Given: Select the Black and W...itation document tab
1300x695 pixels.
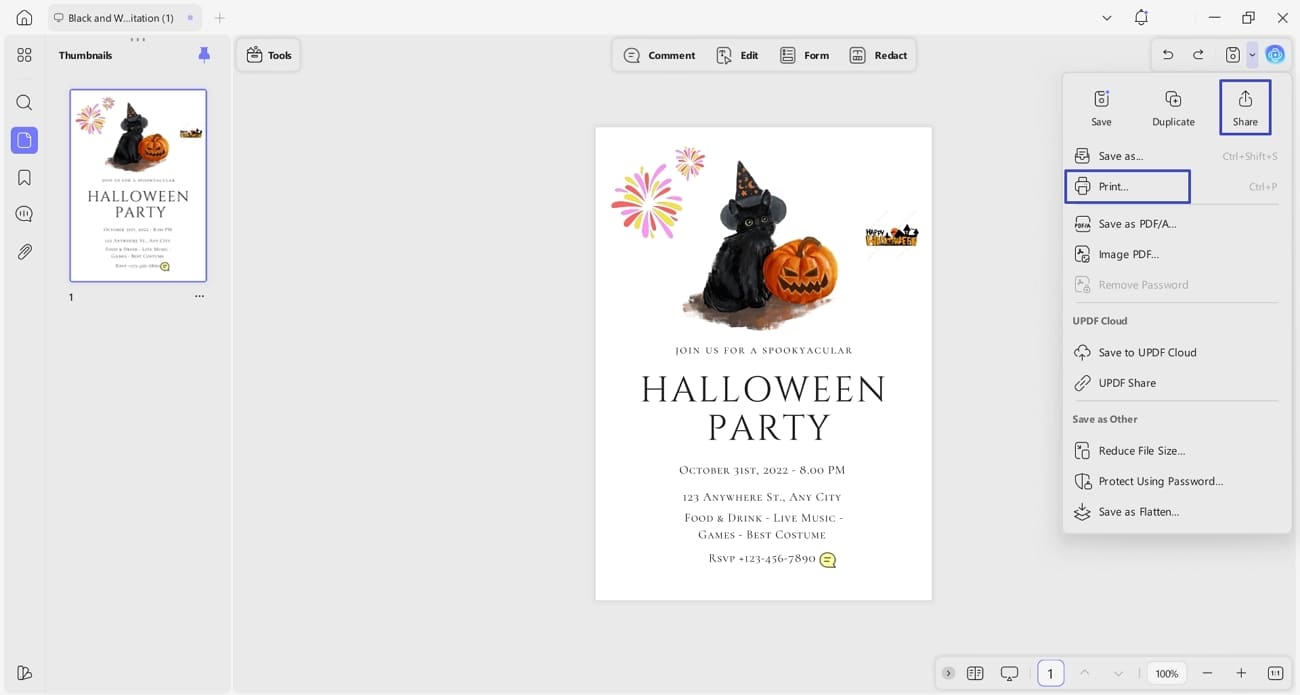Looking at the screenshot, I should click(120, 17).
